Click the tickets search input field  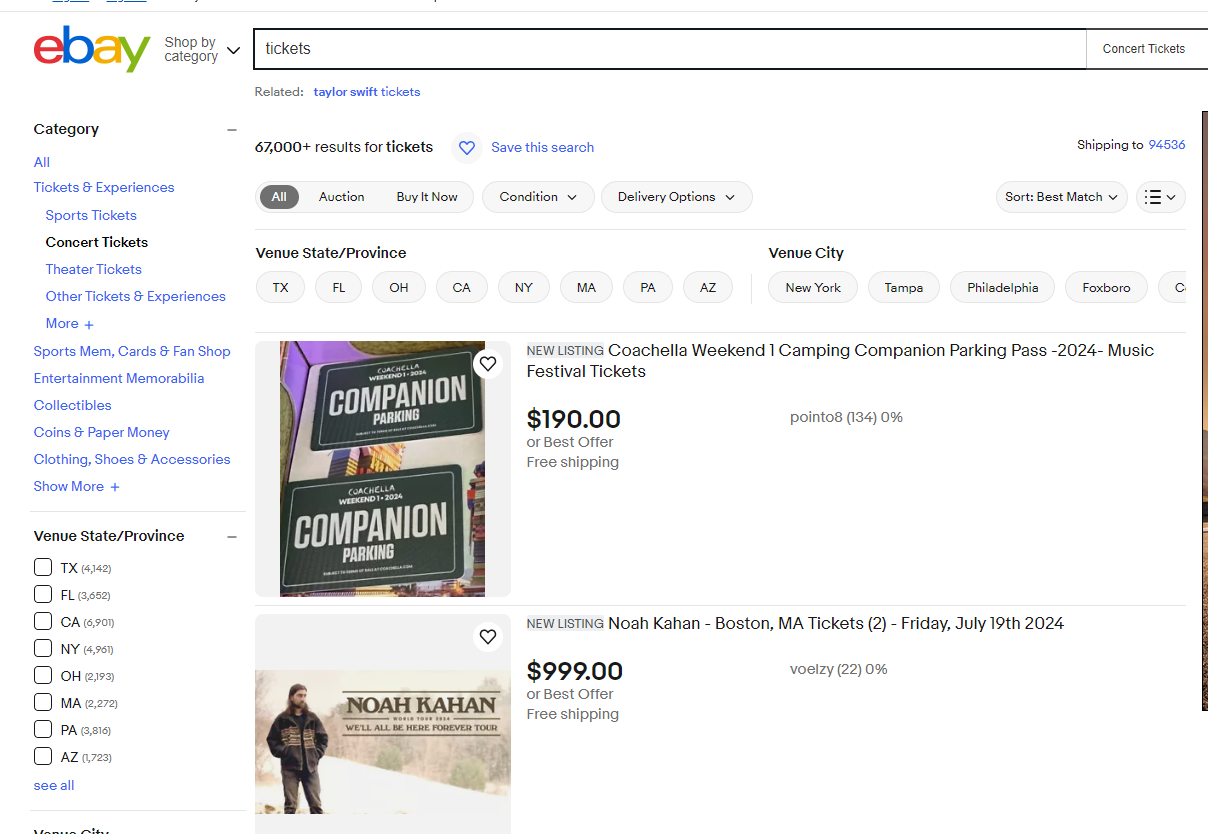(669, 49)
